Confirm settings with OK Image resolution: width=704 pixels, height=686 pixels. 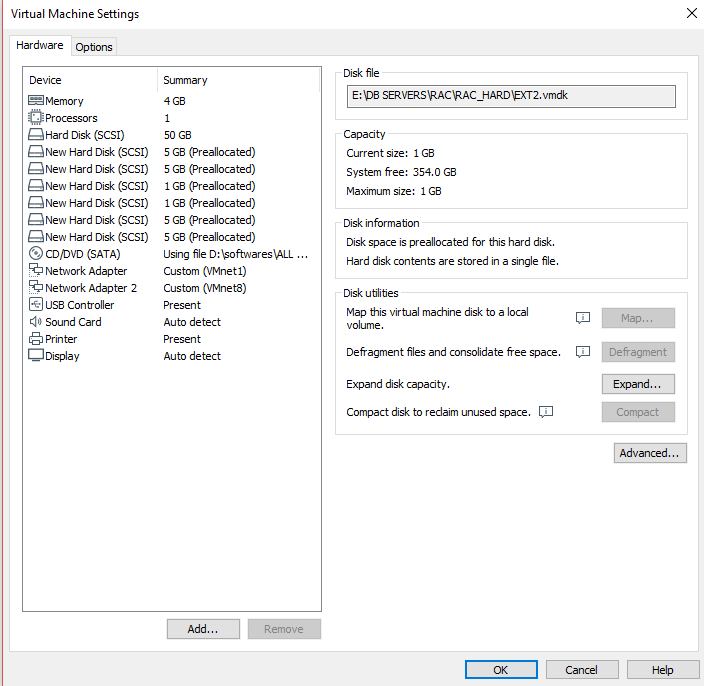pyautogui.click(x=501, y=670)
